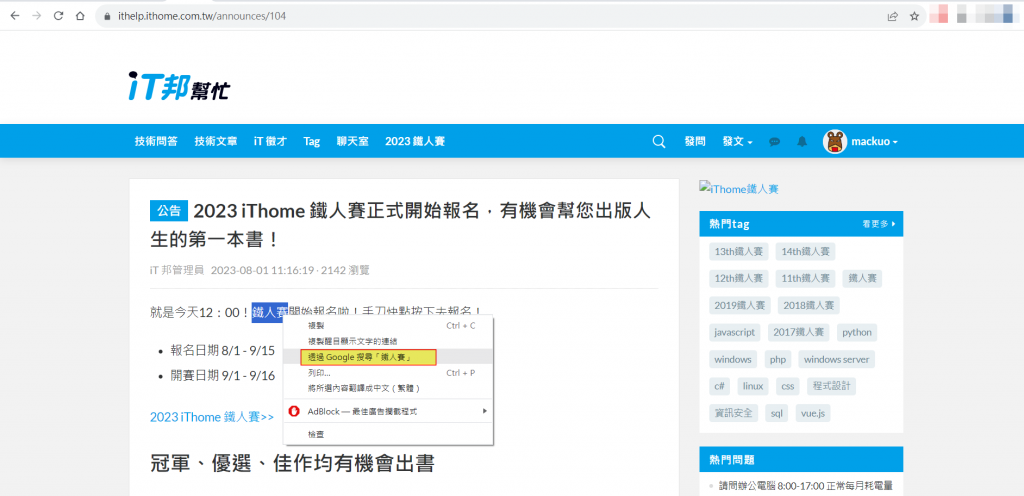Image resolution: width=1024 pixels, height=496 pixels.
Task: Open the search magnifier in the nav bar
Action: [659, 141]
